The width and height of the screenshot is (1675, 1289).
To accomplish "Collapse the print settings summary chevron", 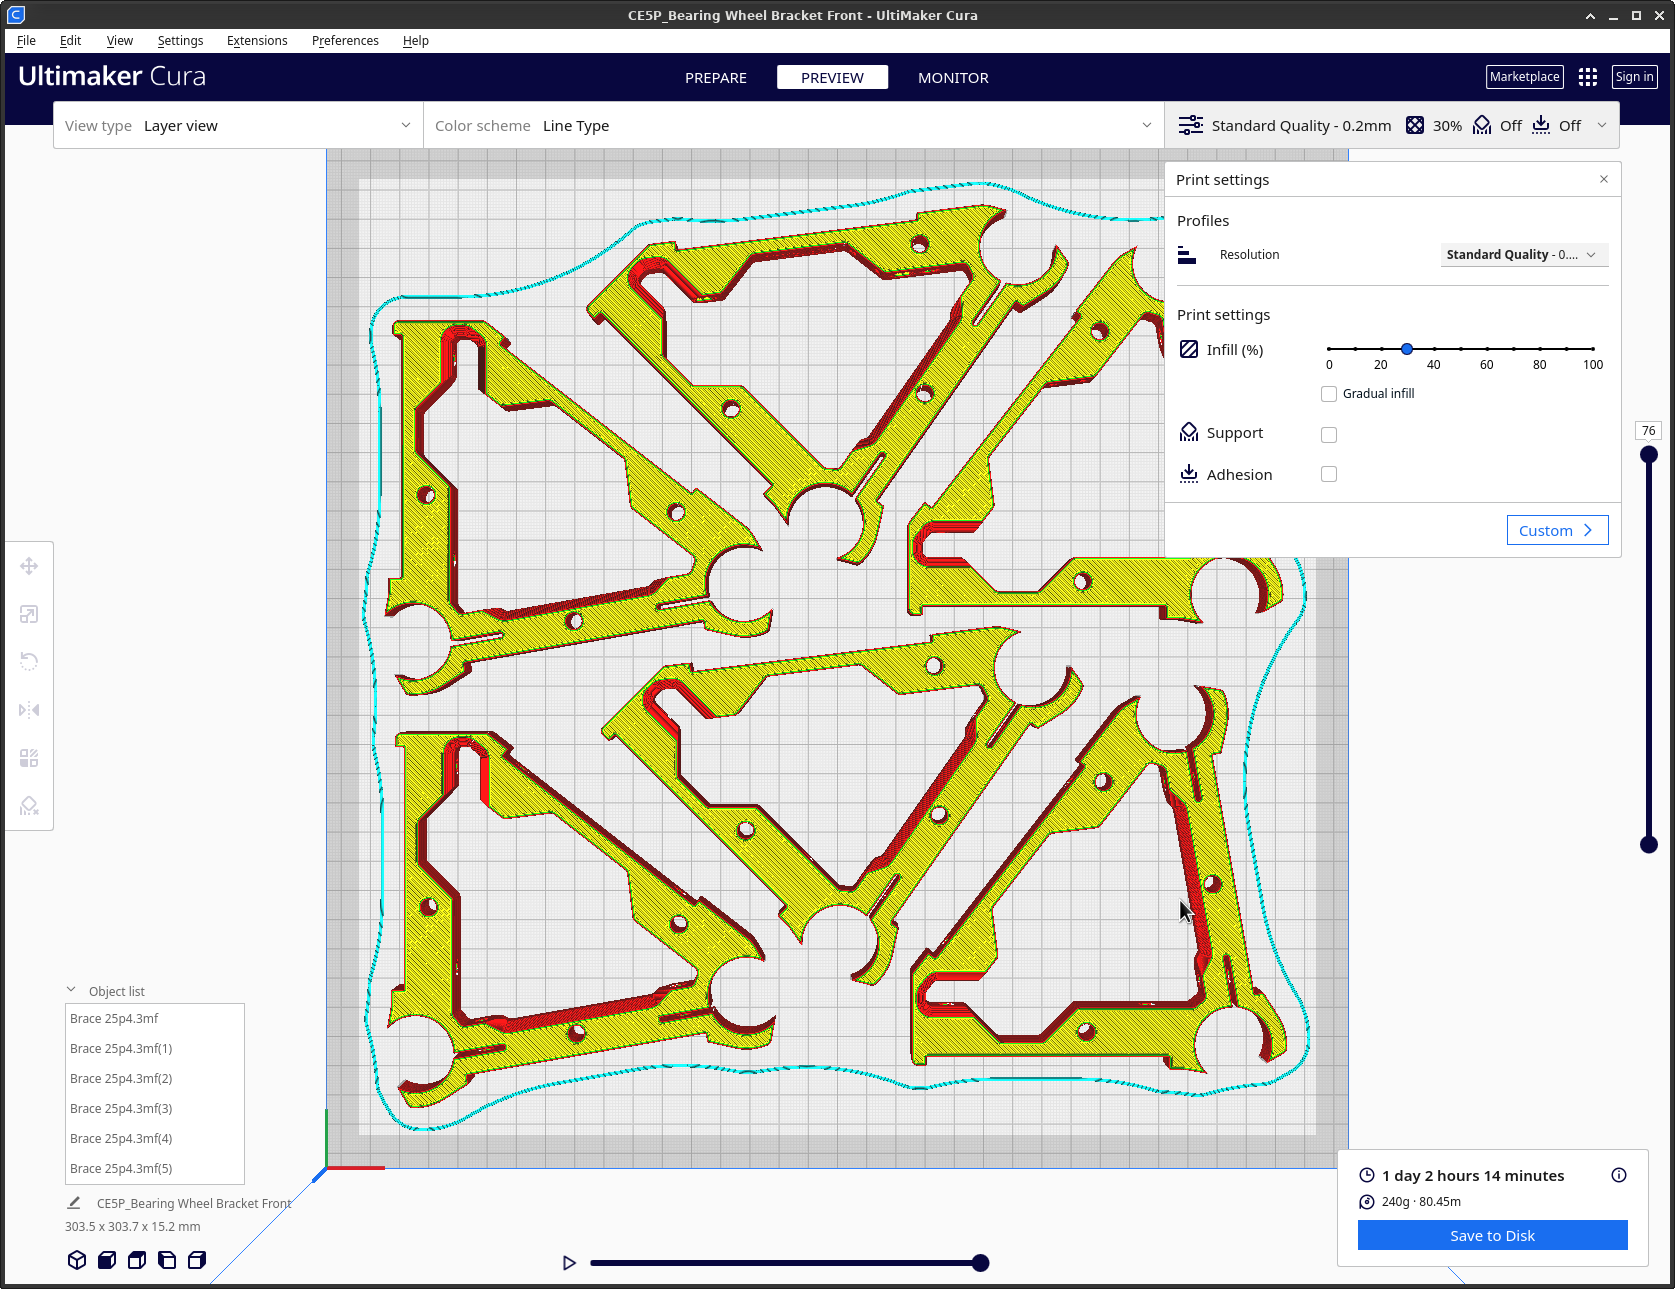I will coord(1602,125).
